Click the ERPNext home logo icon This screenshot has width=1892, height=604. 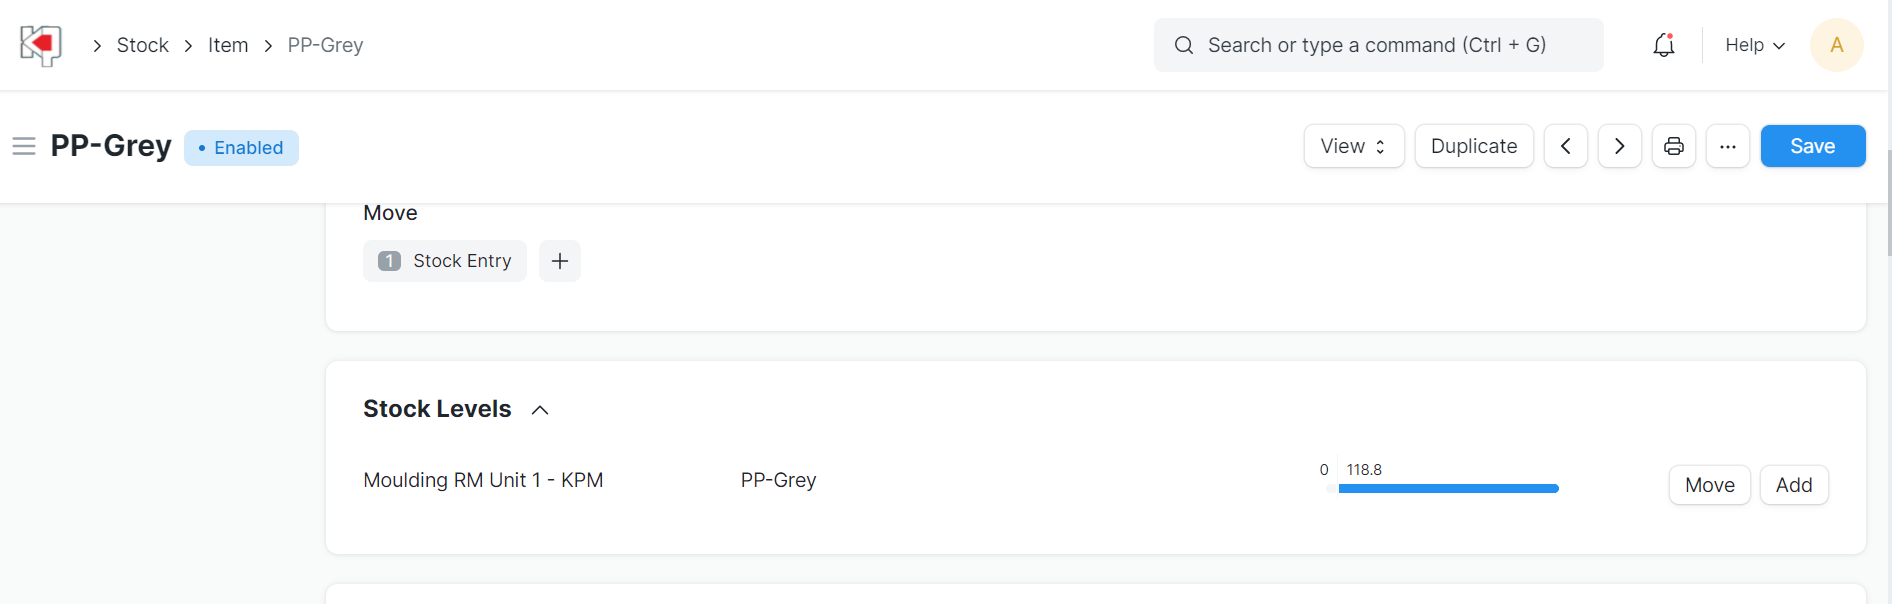pos(41,45)
